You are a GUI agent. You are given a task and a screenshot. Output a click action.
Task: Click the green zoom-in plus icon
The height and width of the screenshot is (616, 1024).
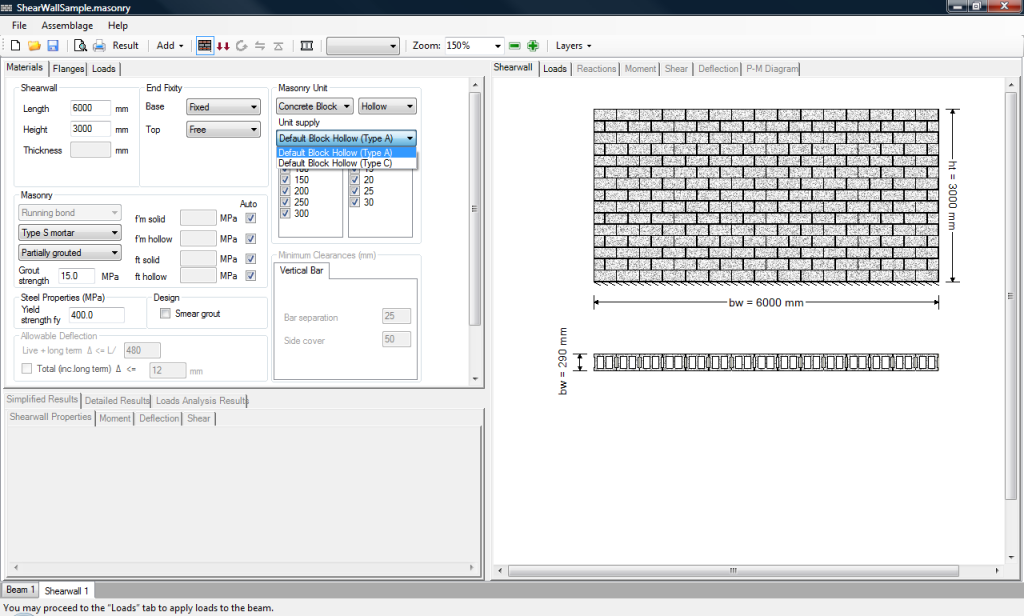pyautogui.click(x=533, y=45)
